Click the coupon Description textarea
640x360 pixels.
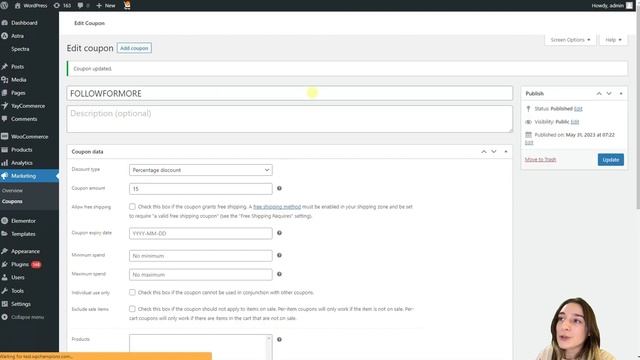click(289, 119)
